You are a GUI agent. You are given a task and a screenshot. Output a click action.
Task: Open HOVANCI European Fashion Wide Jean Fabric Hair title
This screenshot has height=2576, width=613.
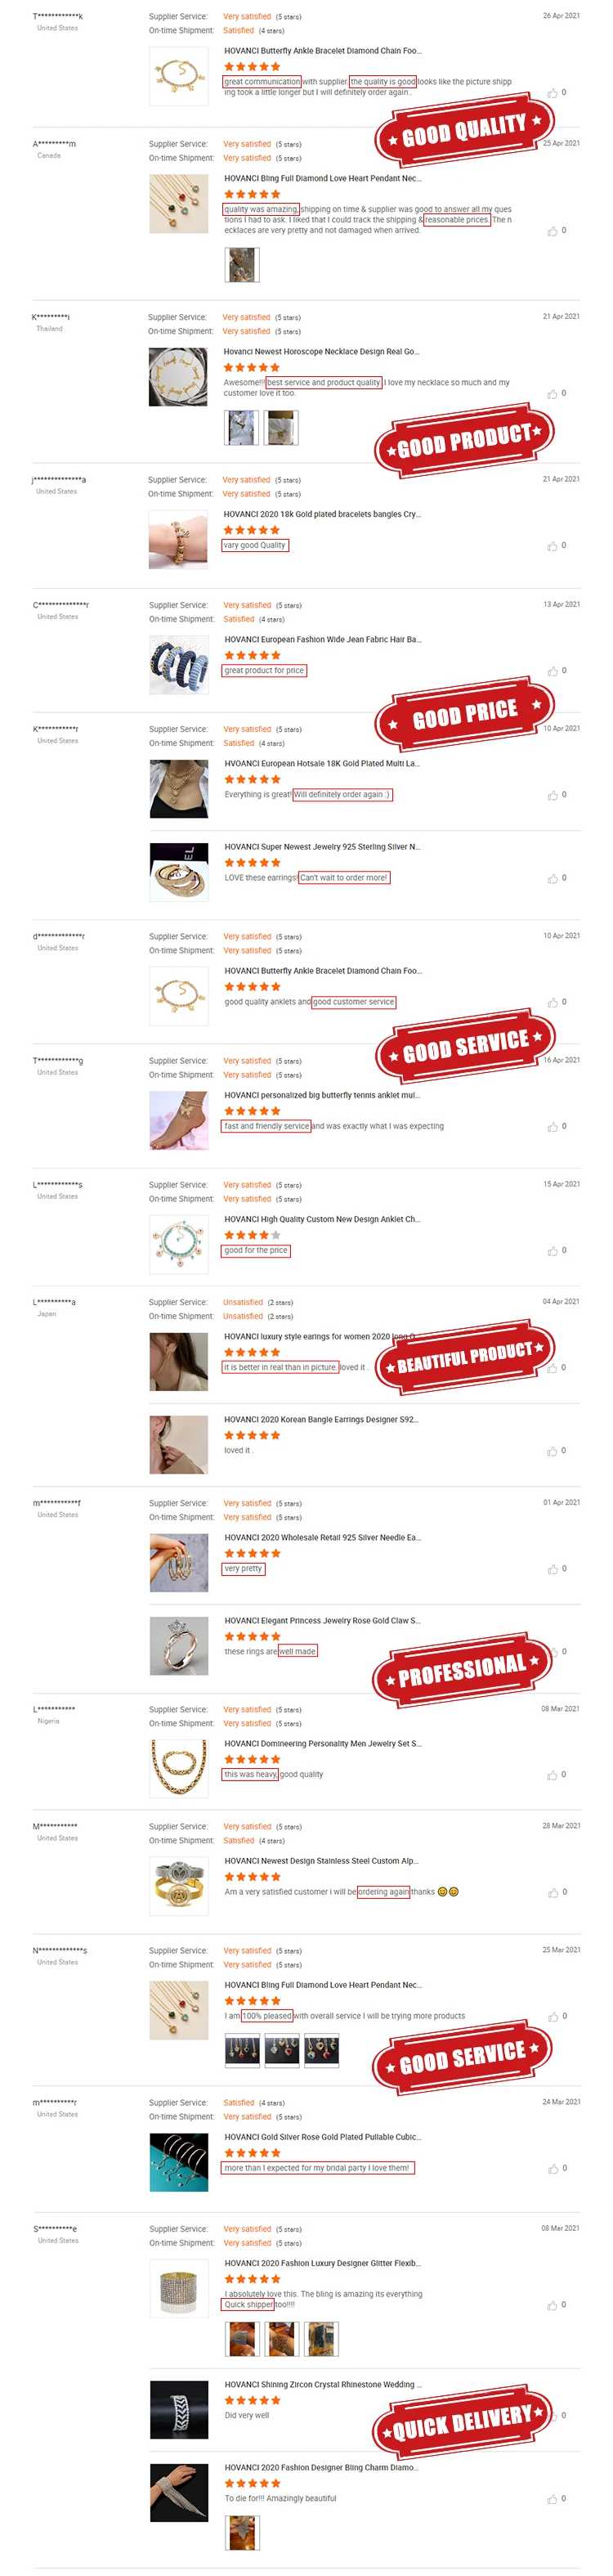[x=322, y=639]
